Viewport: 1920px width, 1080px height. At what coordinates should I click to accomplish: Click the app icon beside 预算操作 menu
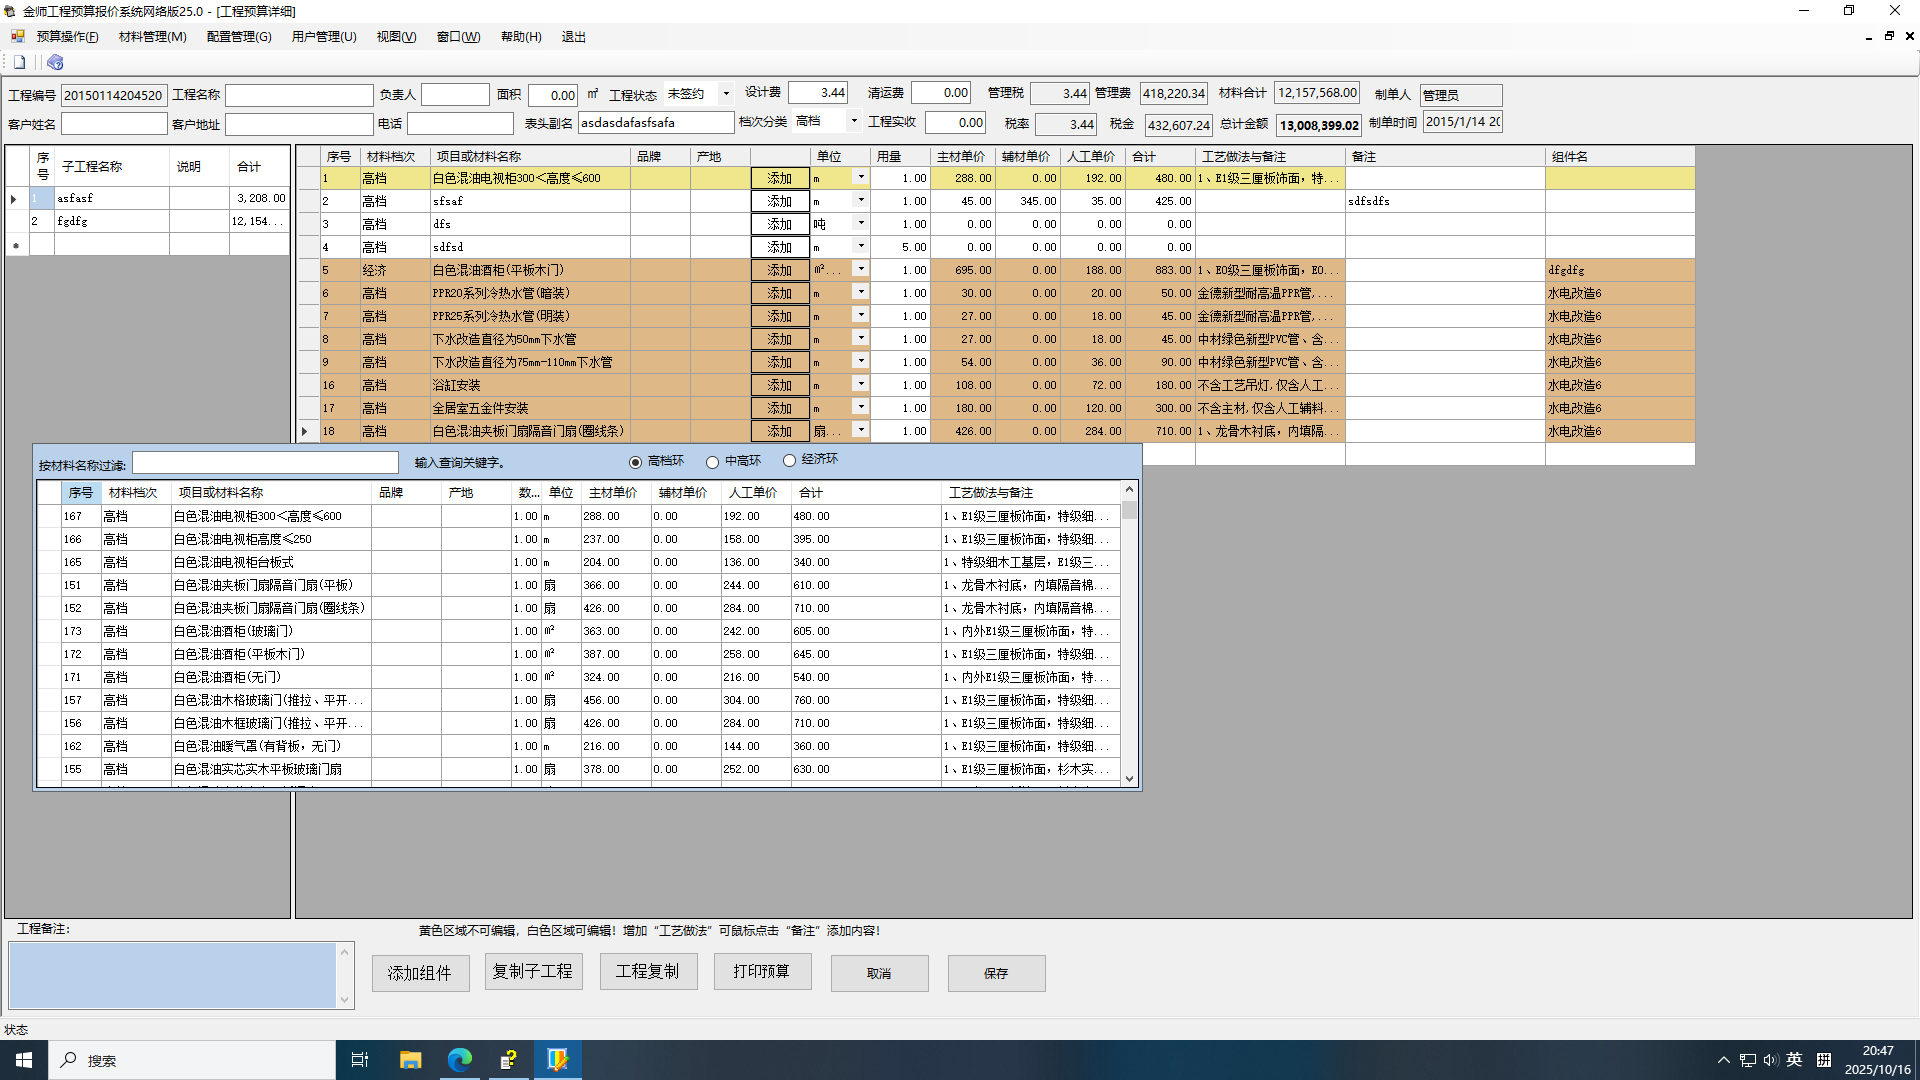click(17, 36)
